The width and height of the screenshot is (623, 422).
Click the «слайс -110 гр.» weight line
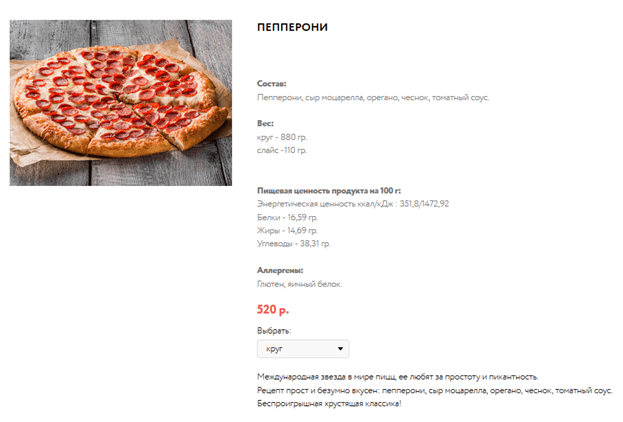click(x=282, y=150)
